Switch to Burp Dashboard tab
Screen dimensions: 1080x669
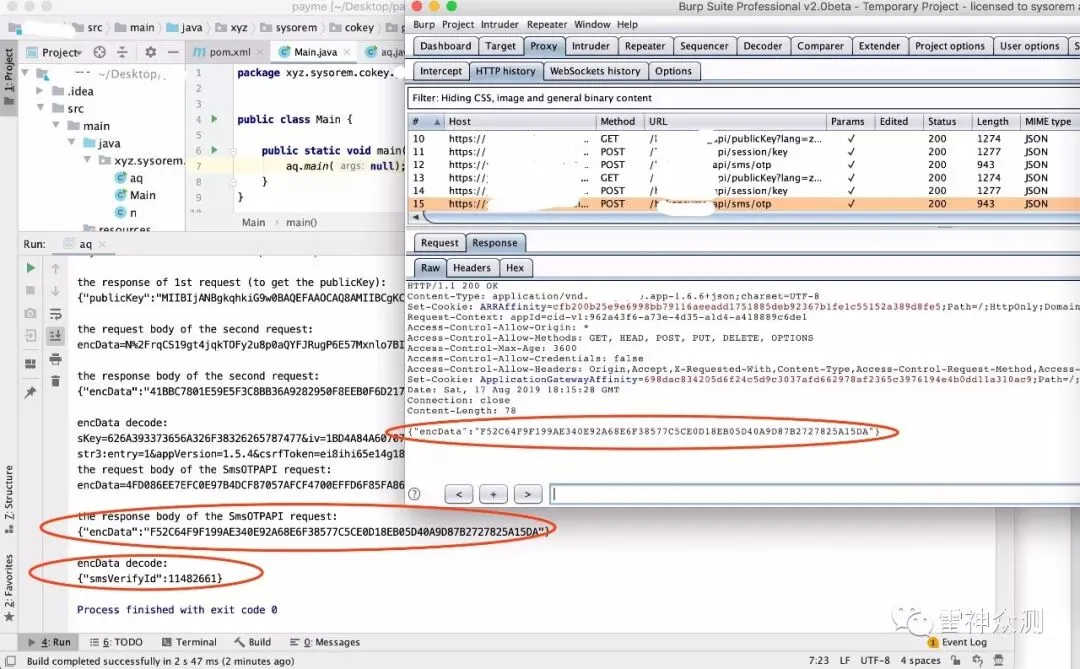click(x=446, y=46)
